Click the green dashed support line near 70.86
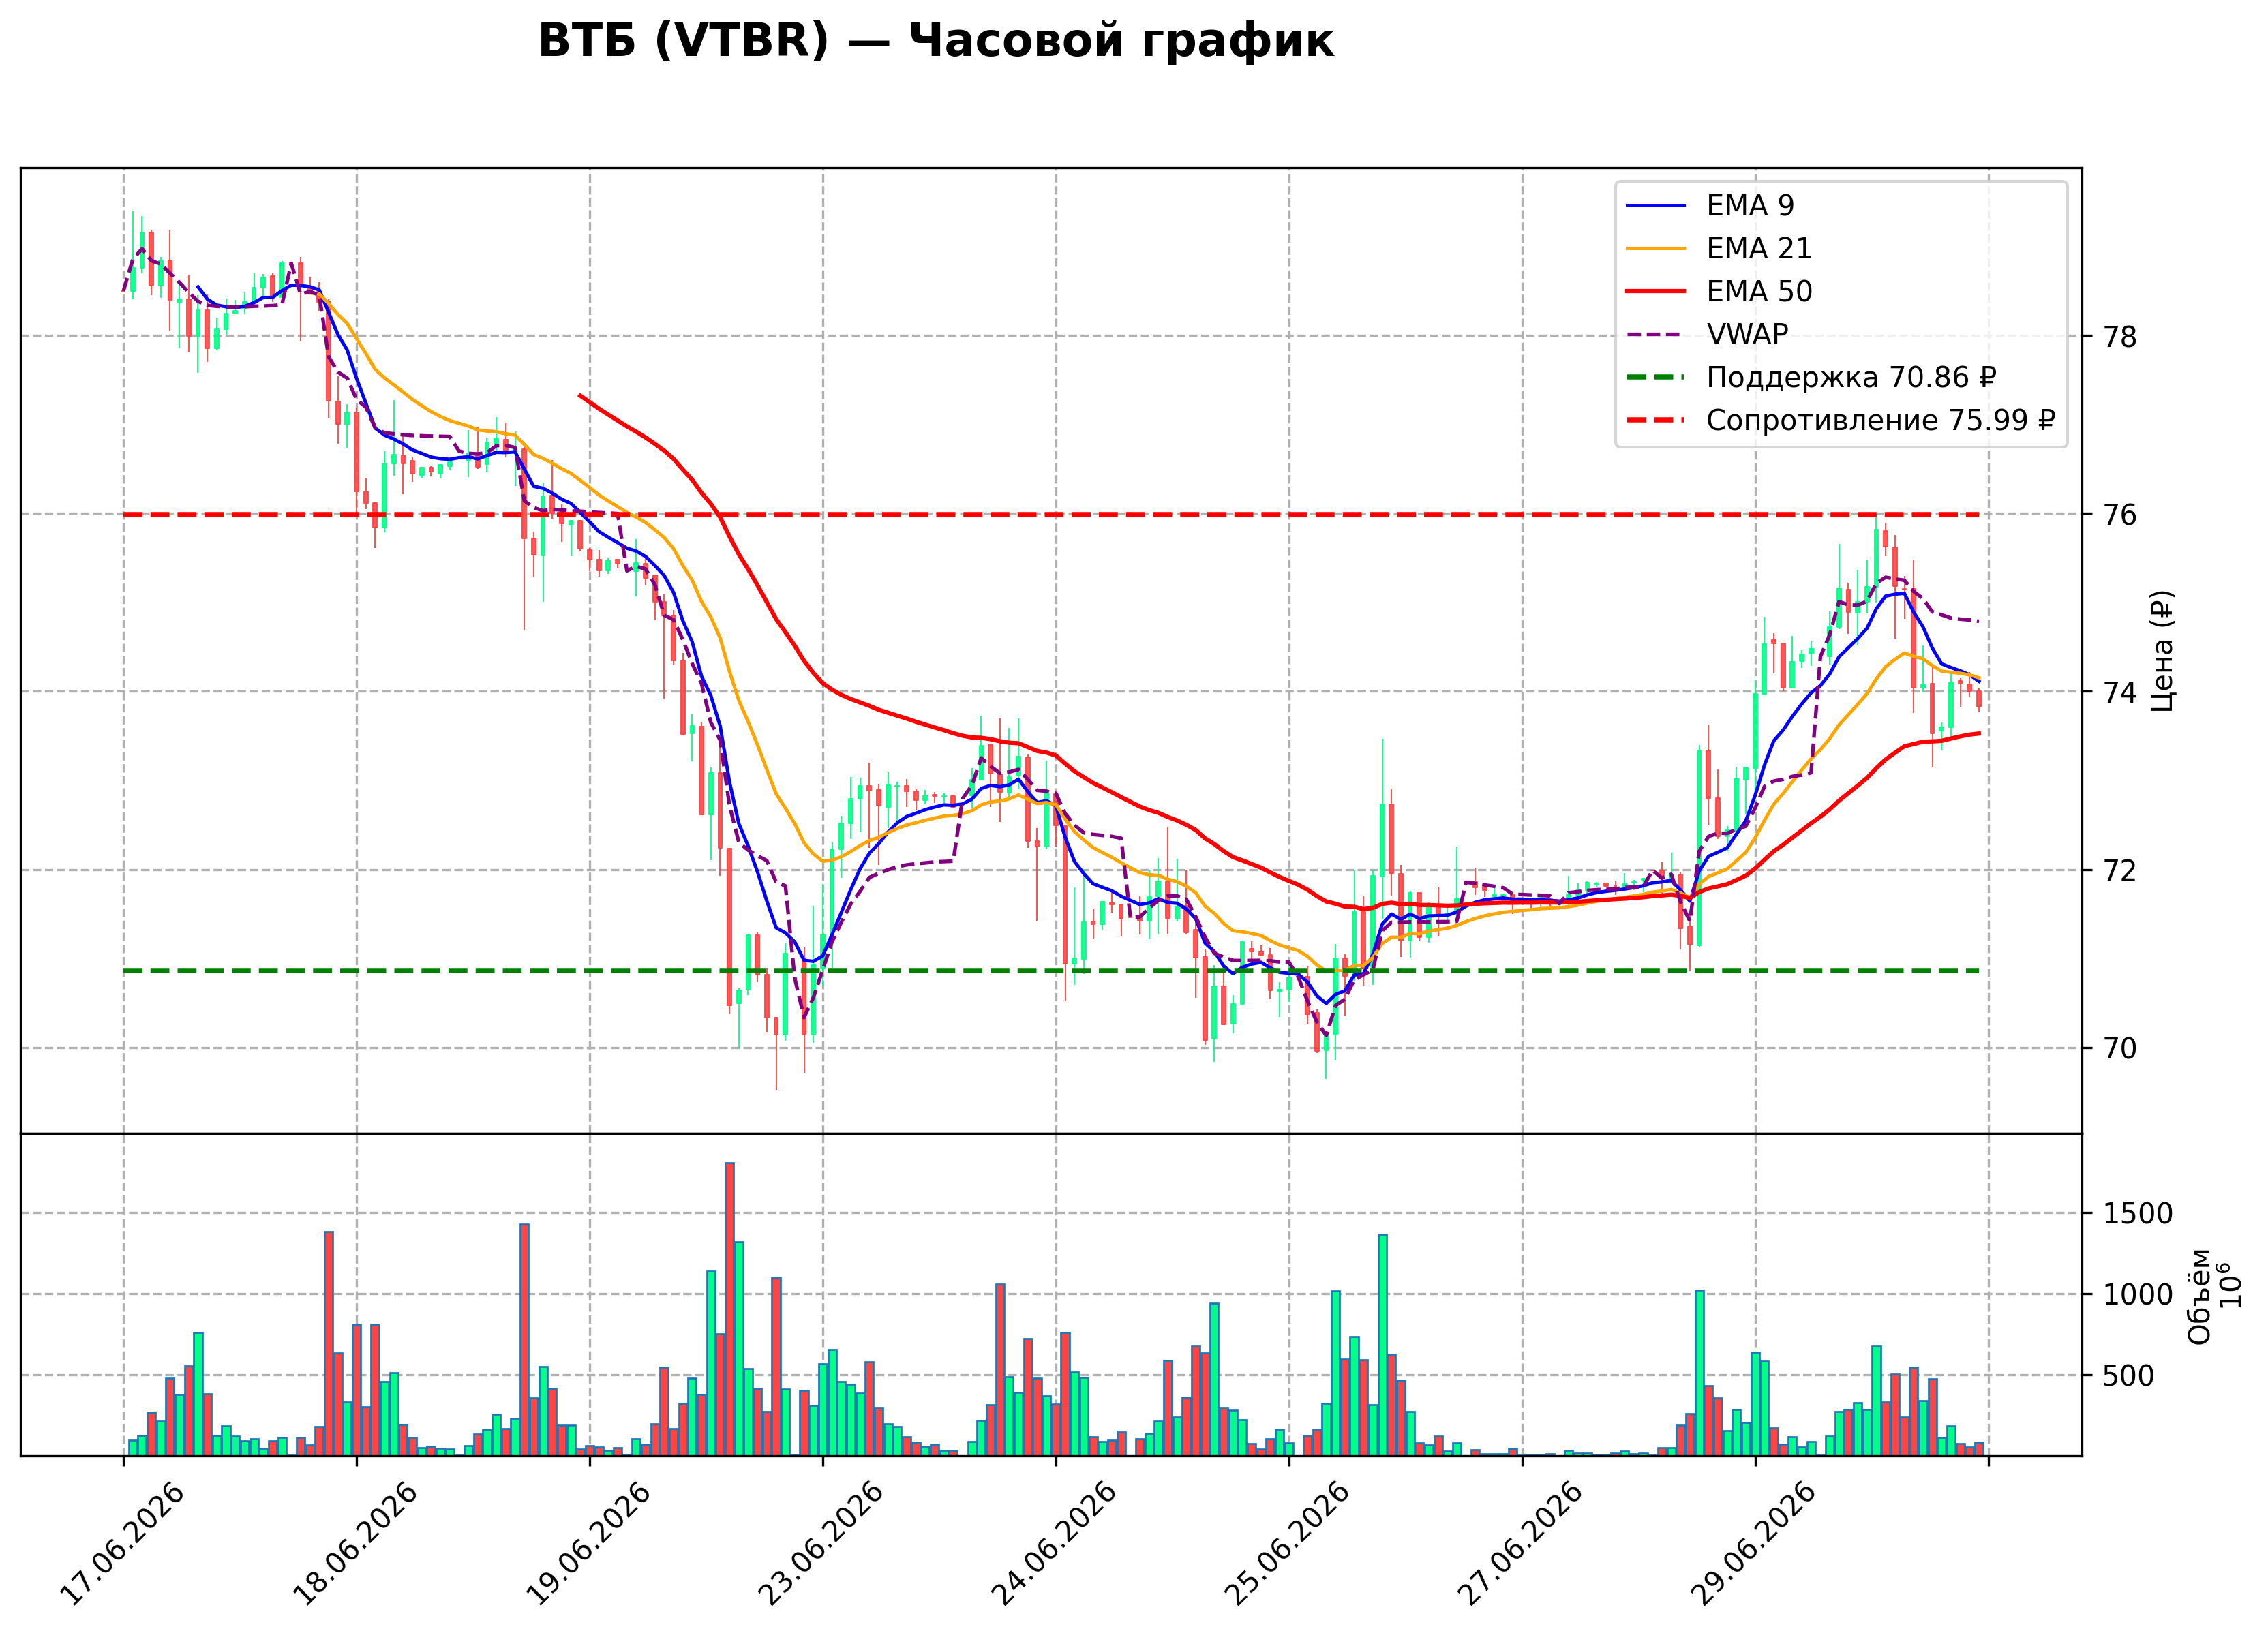 click(1051, 971)
